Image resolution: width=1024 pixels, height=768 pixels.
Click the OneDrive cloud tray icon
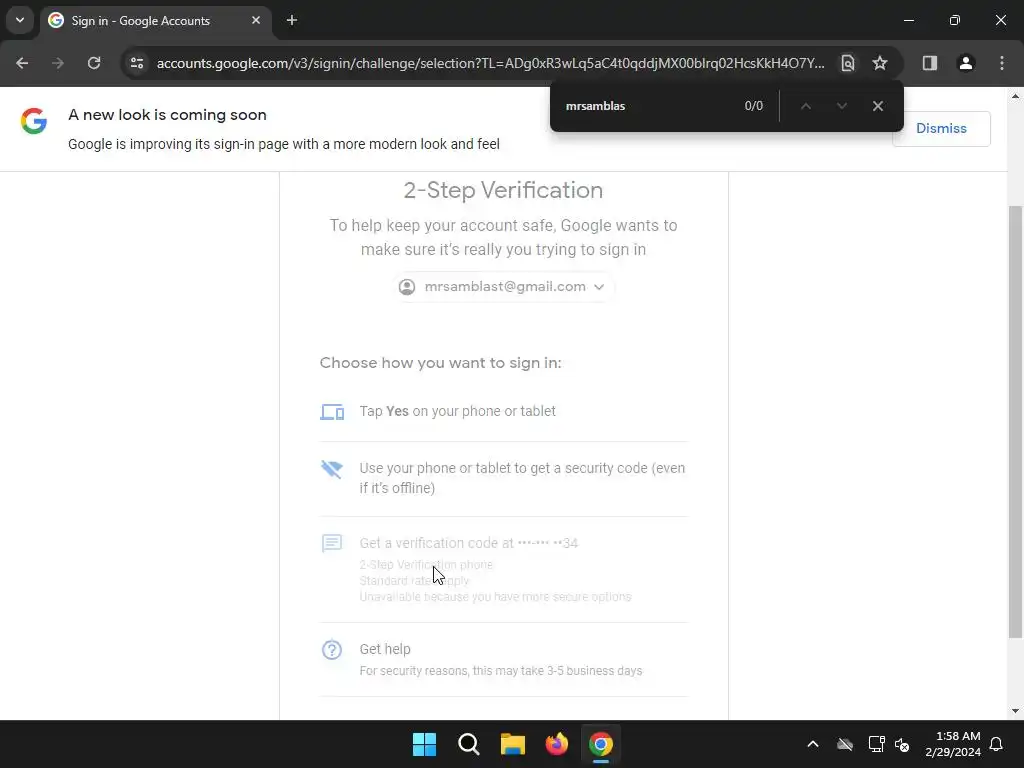click(845, 744)
